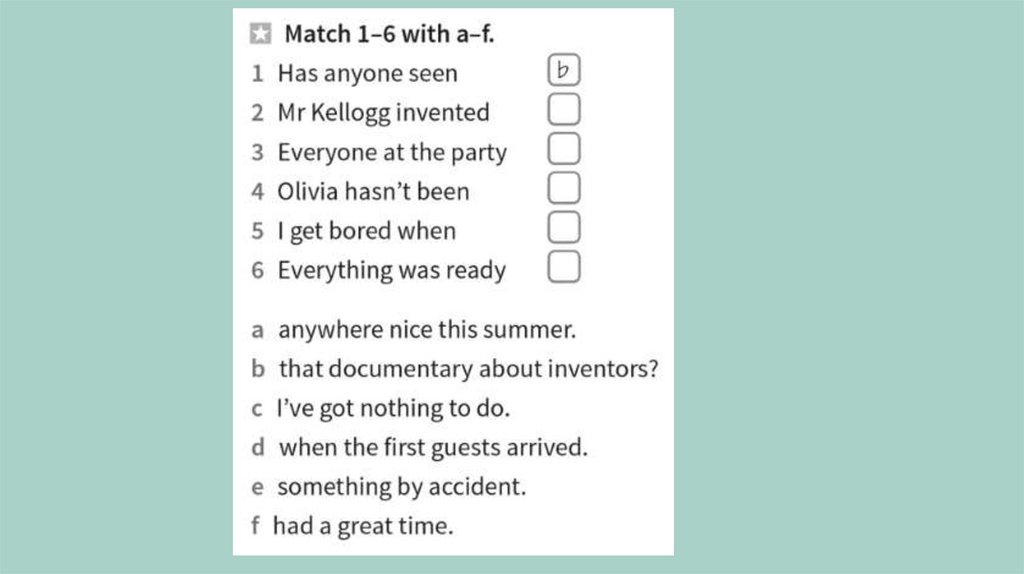This screenshot has height=574, width=1024.
Task: Select answer box for 'Has anyone seen'
Action: pos(564,71)
